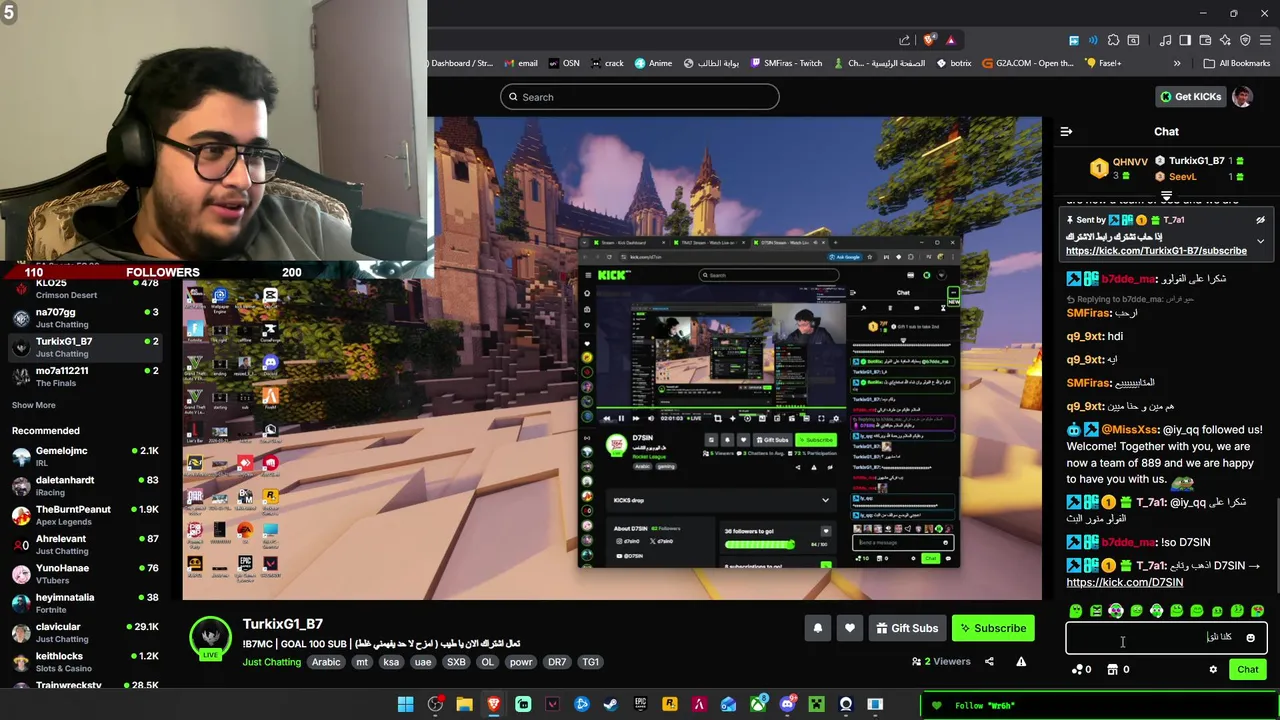The height and width of the screenshot is (720, 1280).
Task: Open mo7a112211 channel in sidebar
Action: (x=85, y=376)
